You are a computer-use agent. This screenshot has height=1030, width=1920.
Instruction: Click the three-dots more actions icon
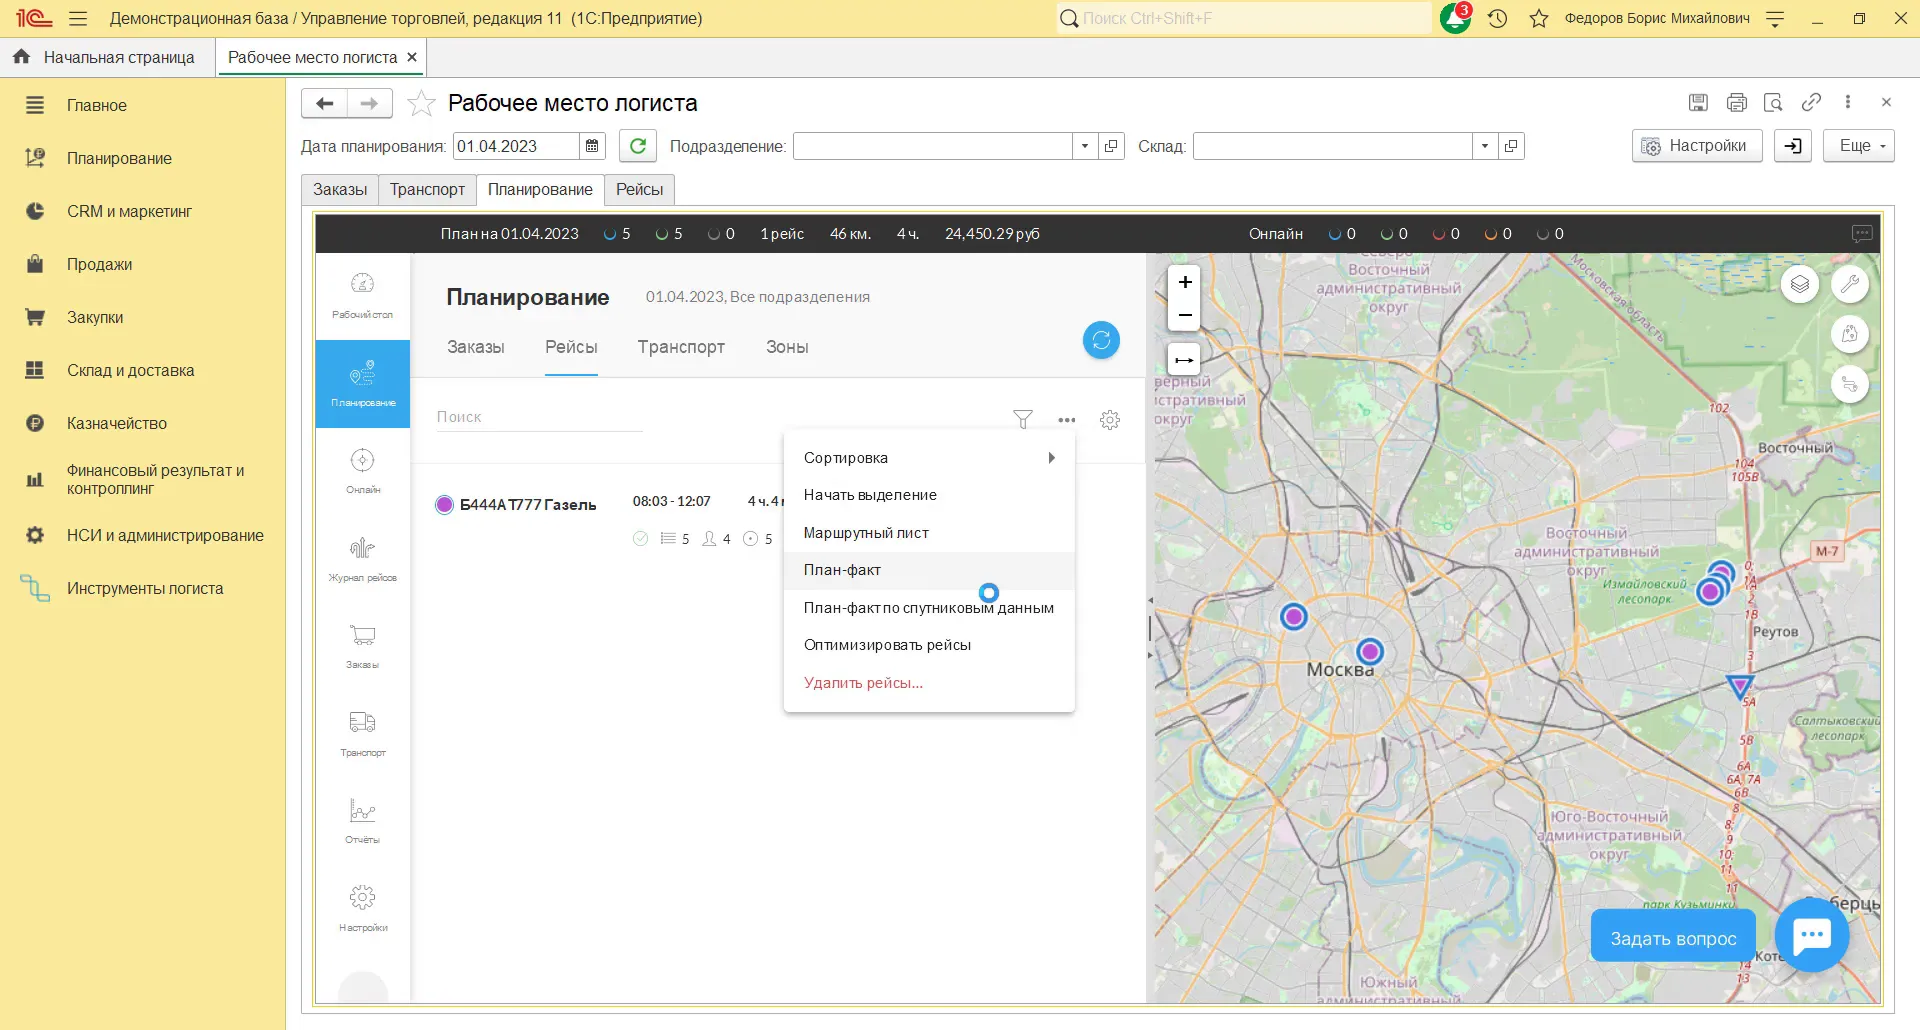click(x=1067, y=420)
